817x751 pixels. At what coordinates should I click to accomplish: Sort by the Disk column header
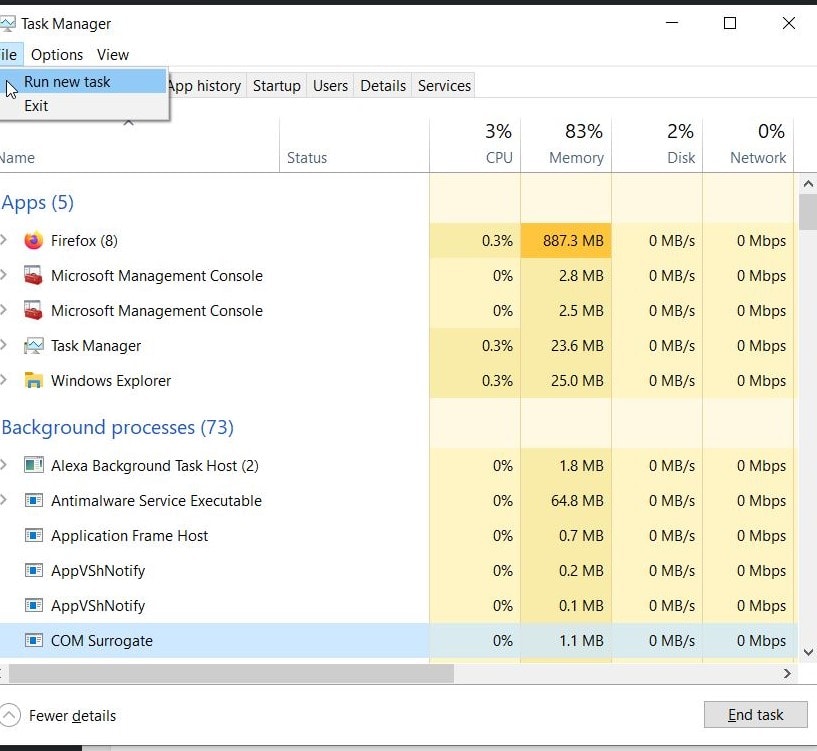tap(657, 145)
